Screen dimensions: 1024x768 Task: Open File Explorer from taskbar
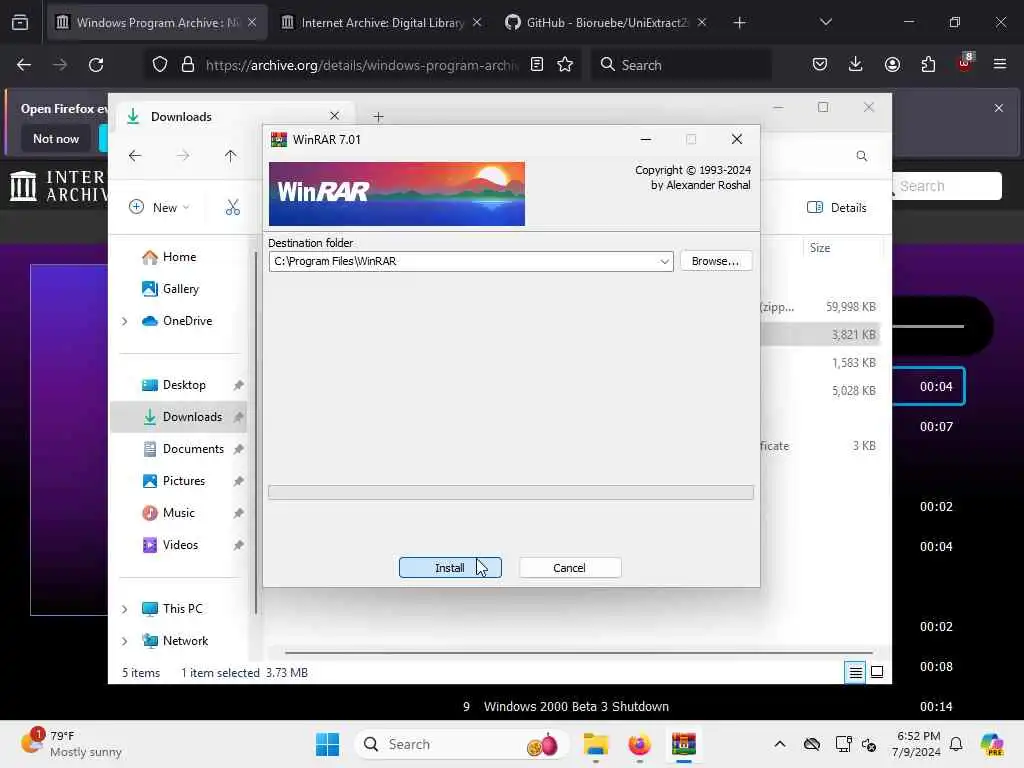coord(596,744)
